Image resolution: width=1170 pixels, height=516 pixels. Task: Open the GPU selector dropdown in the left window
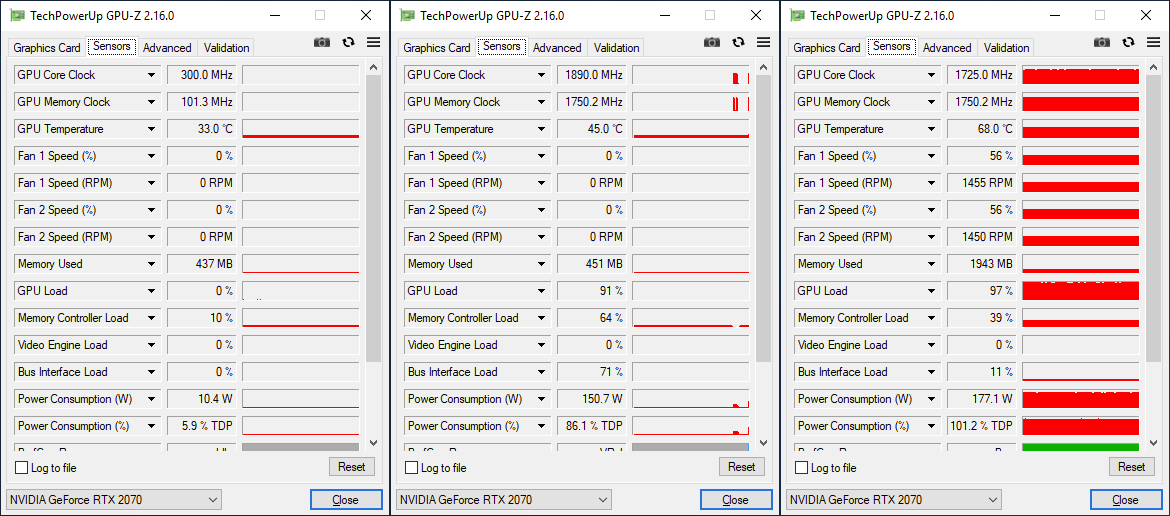[114, 500]
